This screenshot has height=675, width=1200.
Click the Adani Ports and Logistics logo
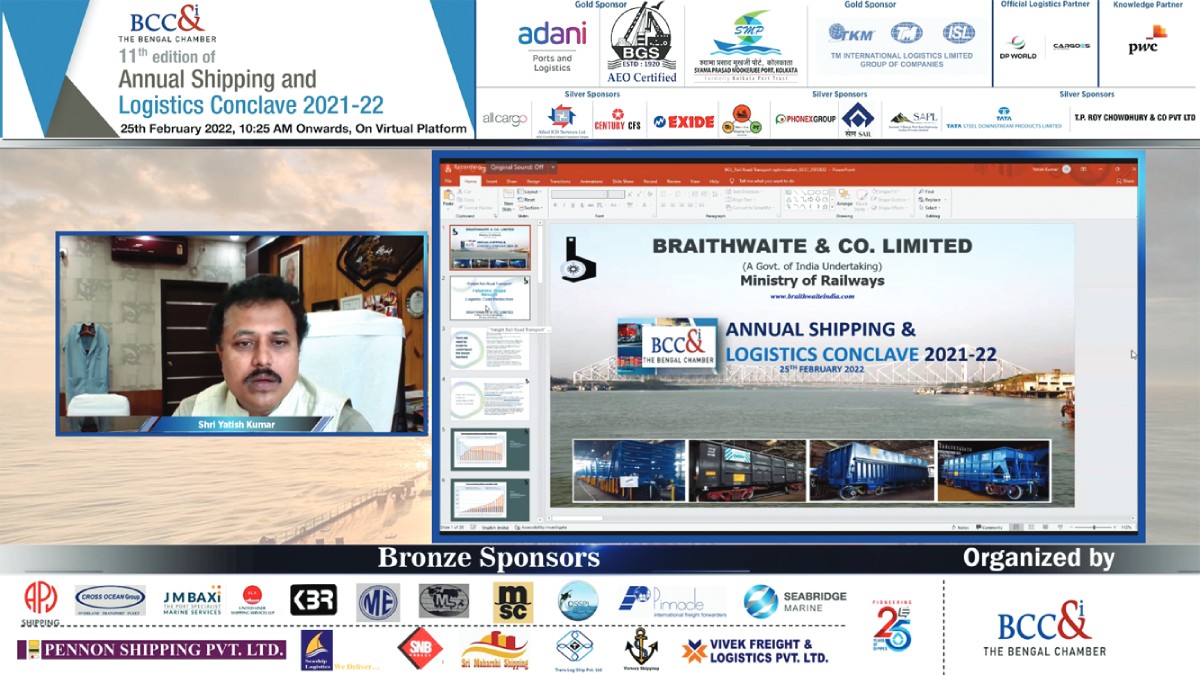tap(552, 46)
